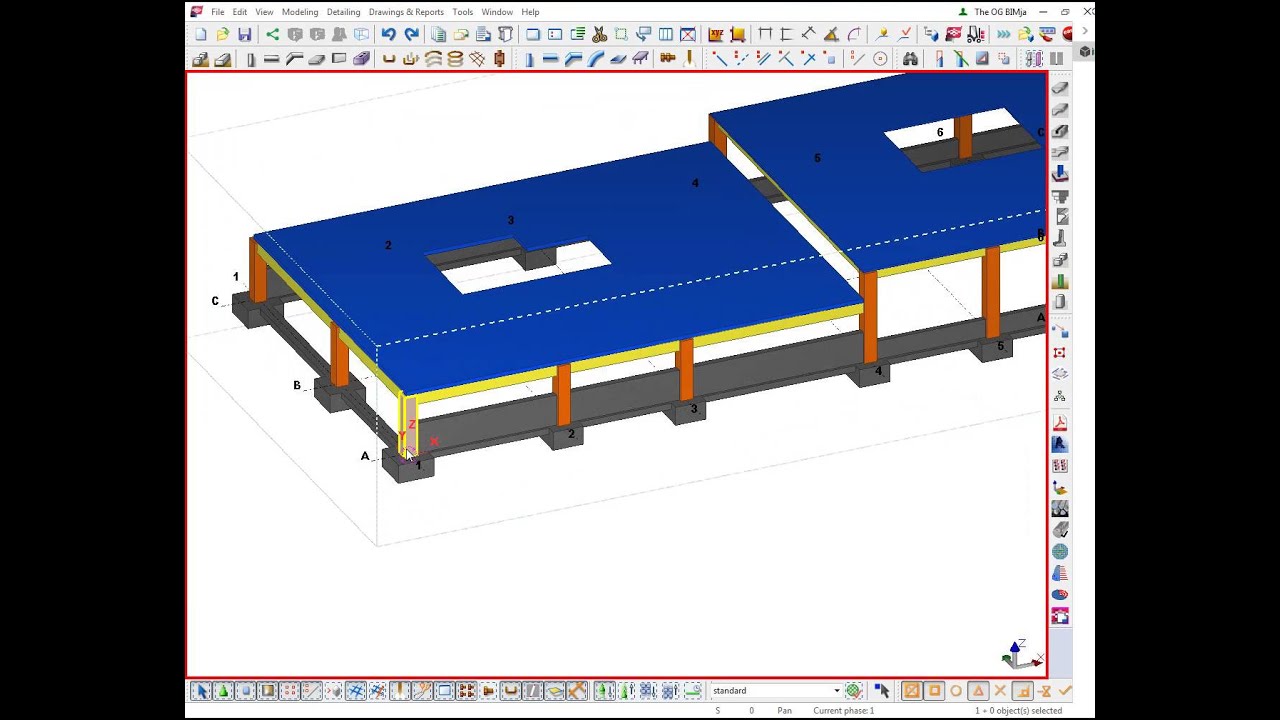Click the scissors clip plane icon
This screenshot has width=1280, height=720.
(x=599, y=34)
